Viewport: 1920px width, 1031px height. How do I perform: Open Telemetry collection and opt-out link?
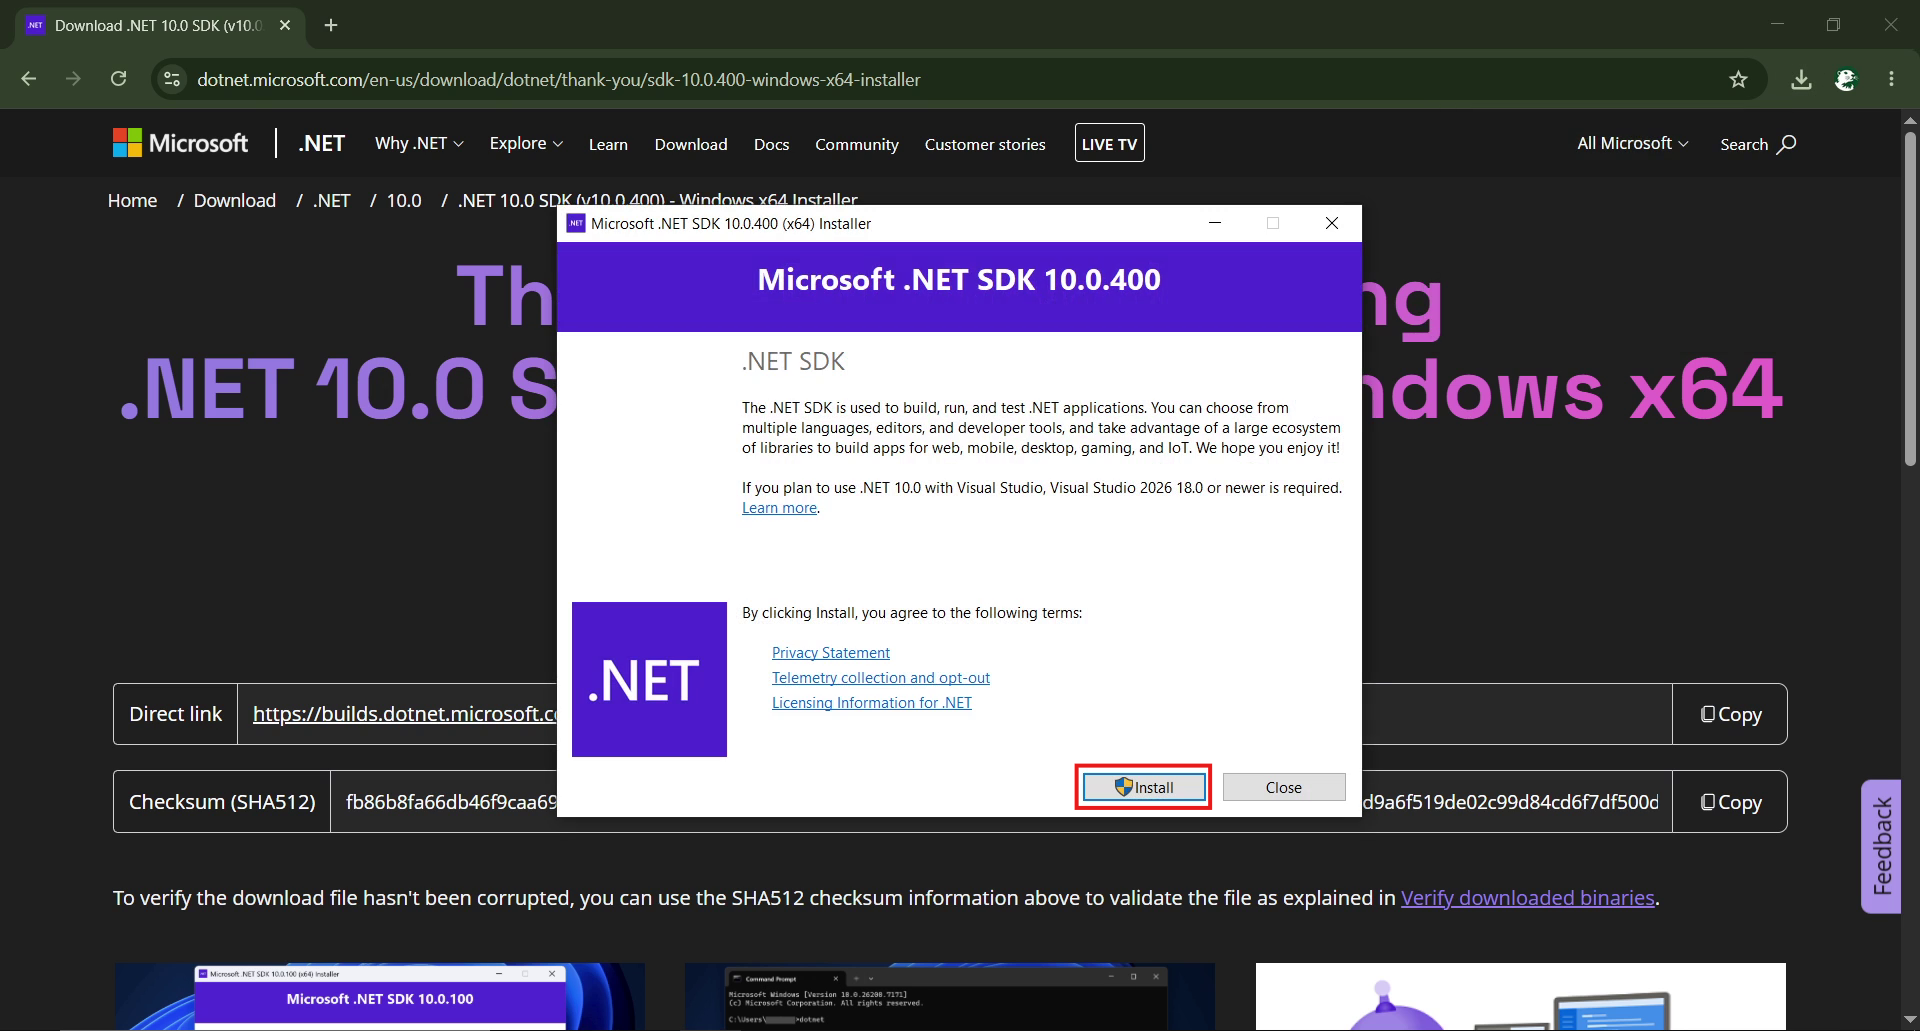881,678
